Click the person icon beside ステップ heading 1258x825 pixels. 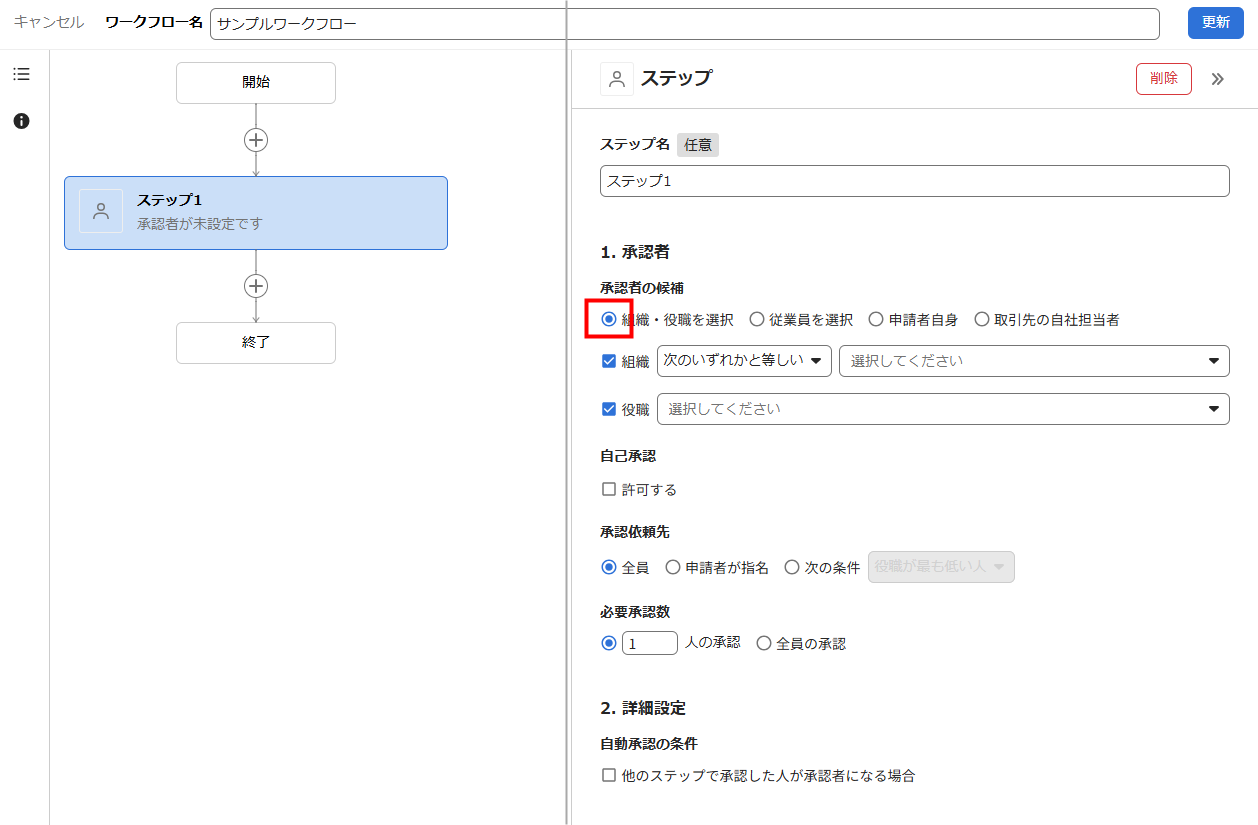(x=617, y=79)
